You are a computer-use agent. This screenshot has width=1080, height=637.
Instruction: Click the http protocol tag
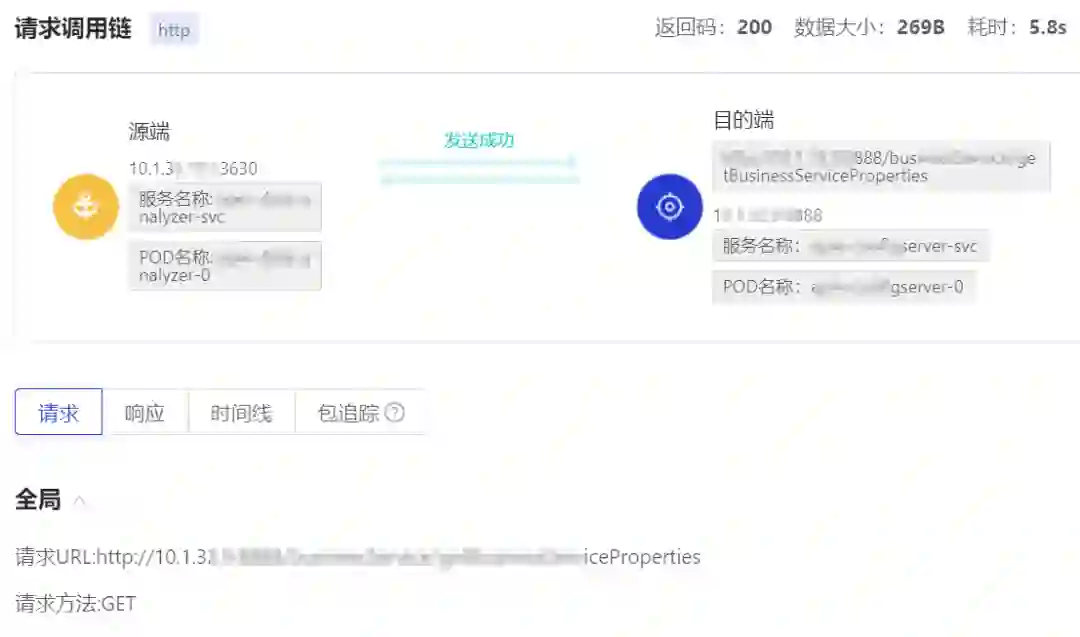[x=174, y=30]
